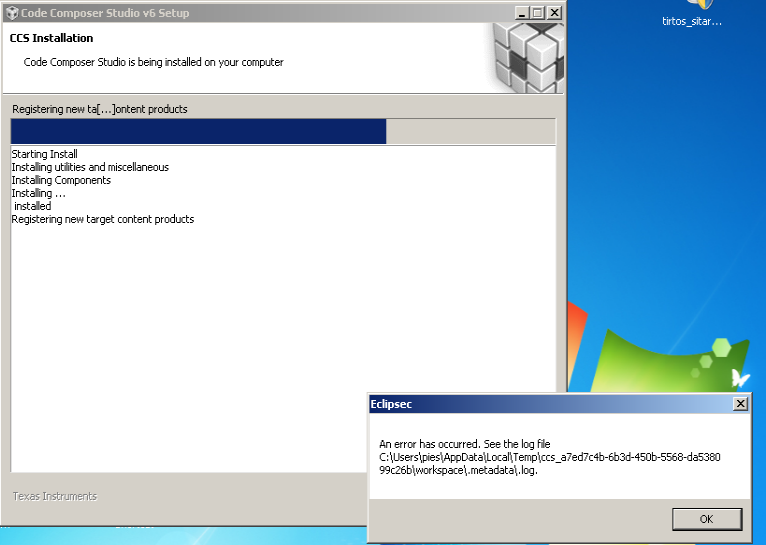Click OK in the Eclipsec error dialog

707,519
